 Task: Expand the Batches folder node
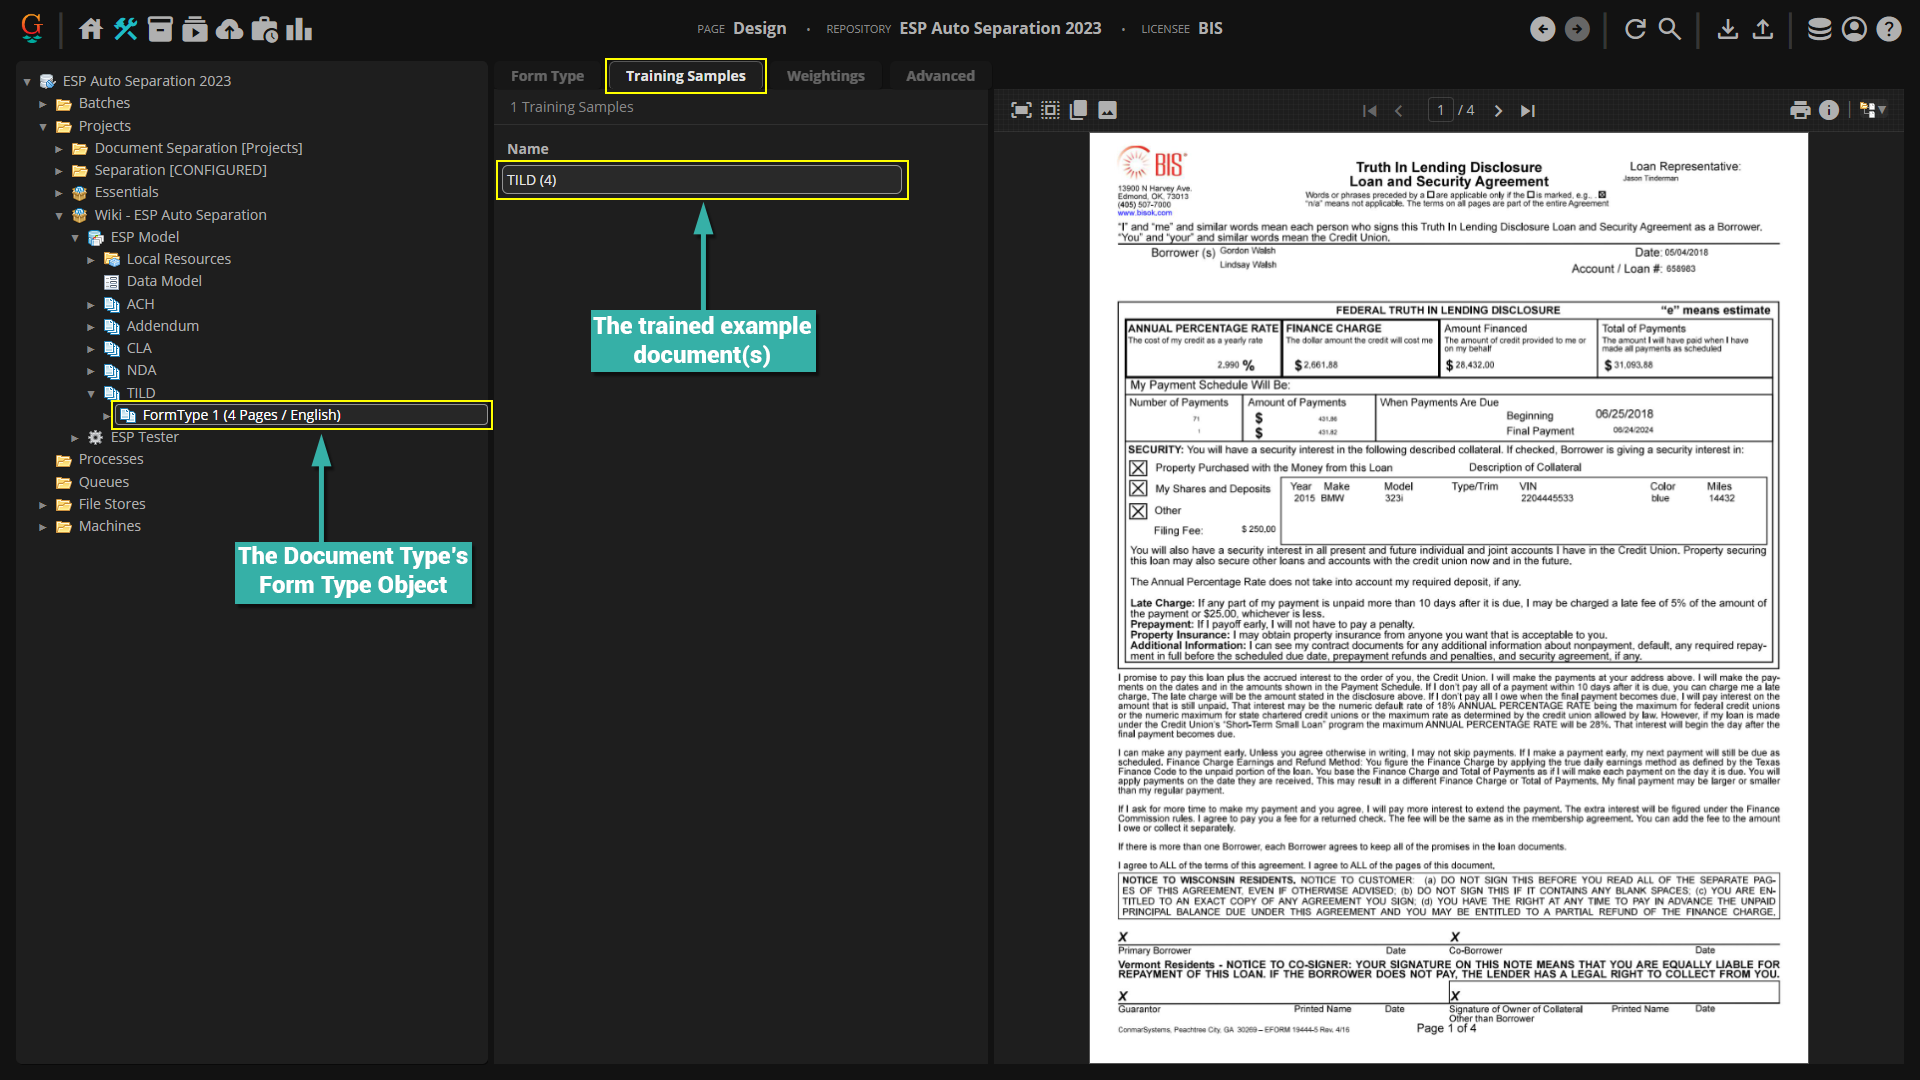click(x=43, y=104)
